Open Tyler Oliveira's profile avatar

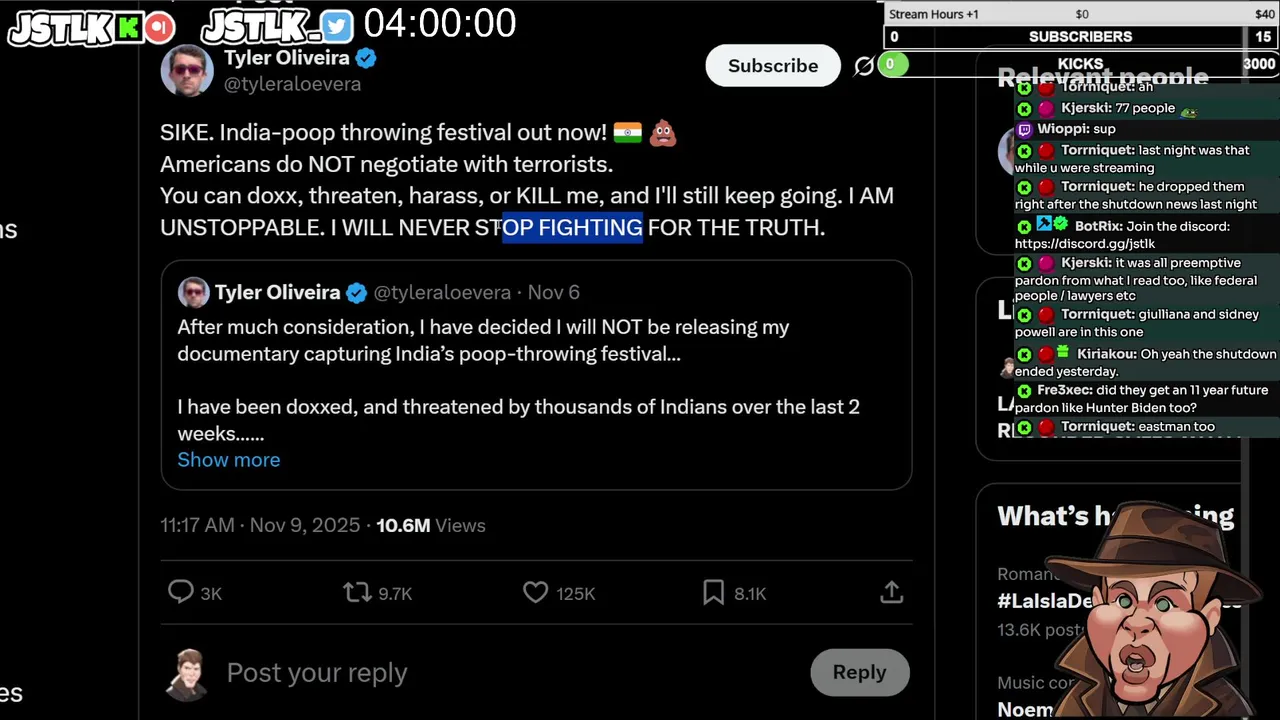[x=187, y=70]
